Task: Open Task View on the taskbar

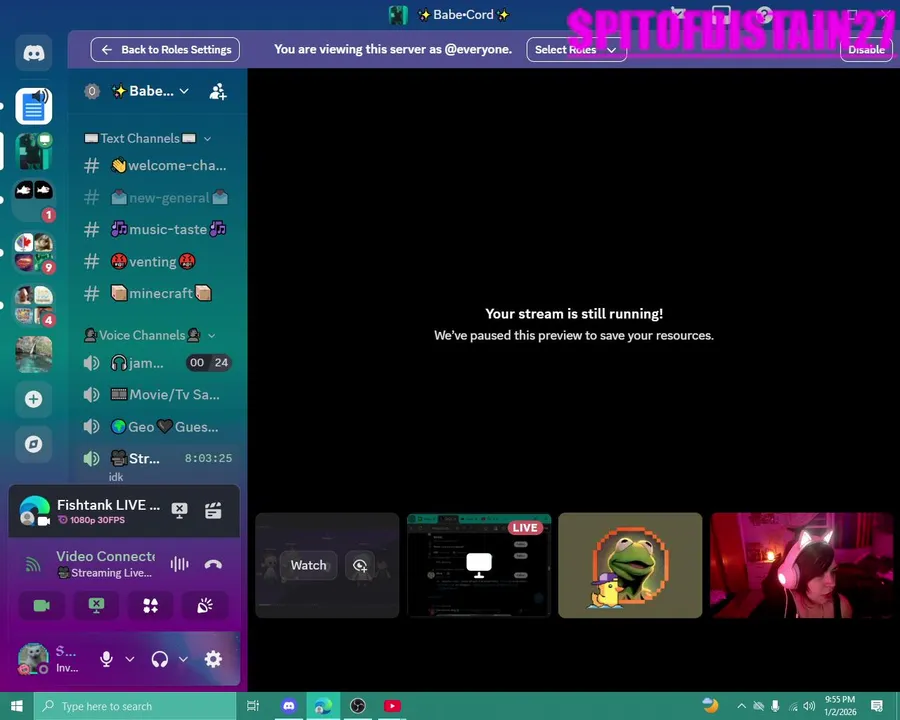Action: 253,706
